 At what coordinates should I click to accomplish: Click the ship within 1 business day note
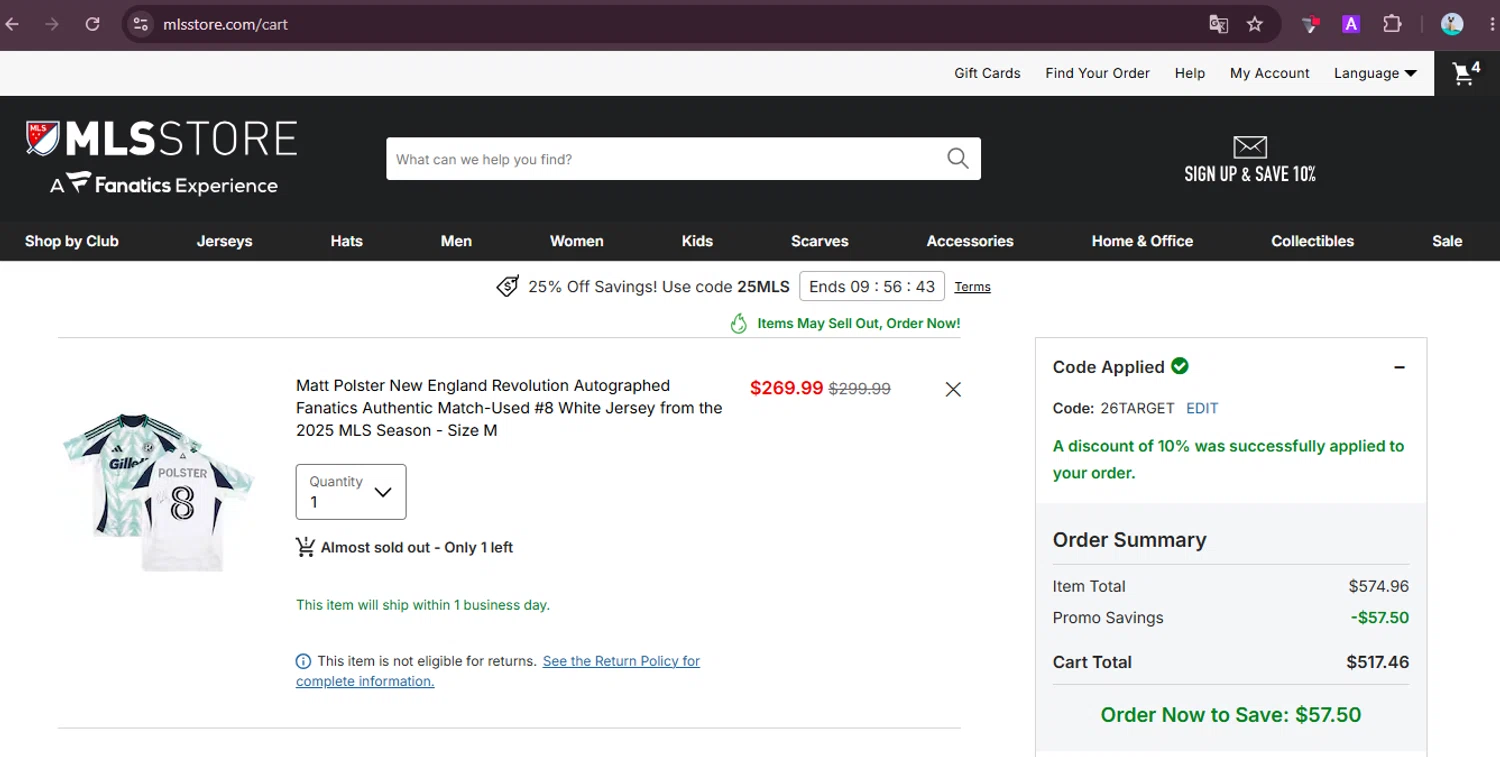pos(423,605)
